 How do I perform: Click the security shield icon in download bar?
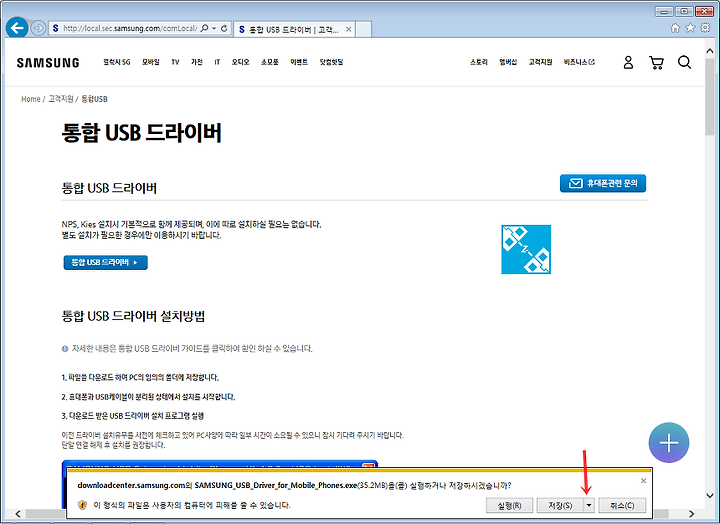click(x=82, y=505)
